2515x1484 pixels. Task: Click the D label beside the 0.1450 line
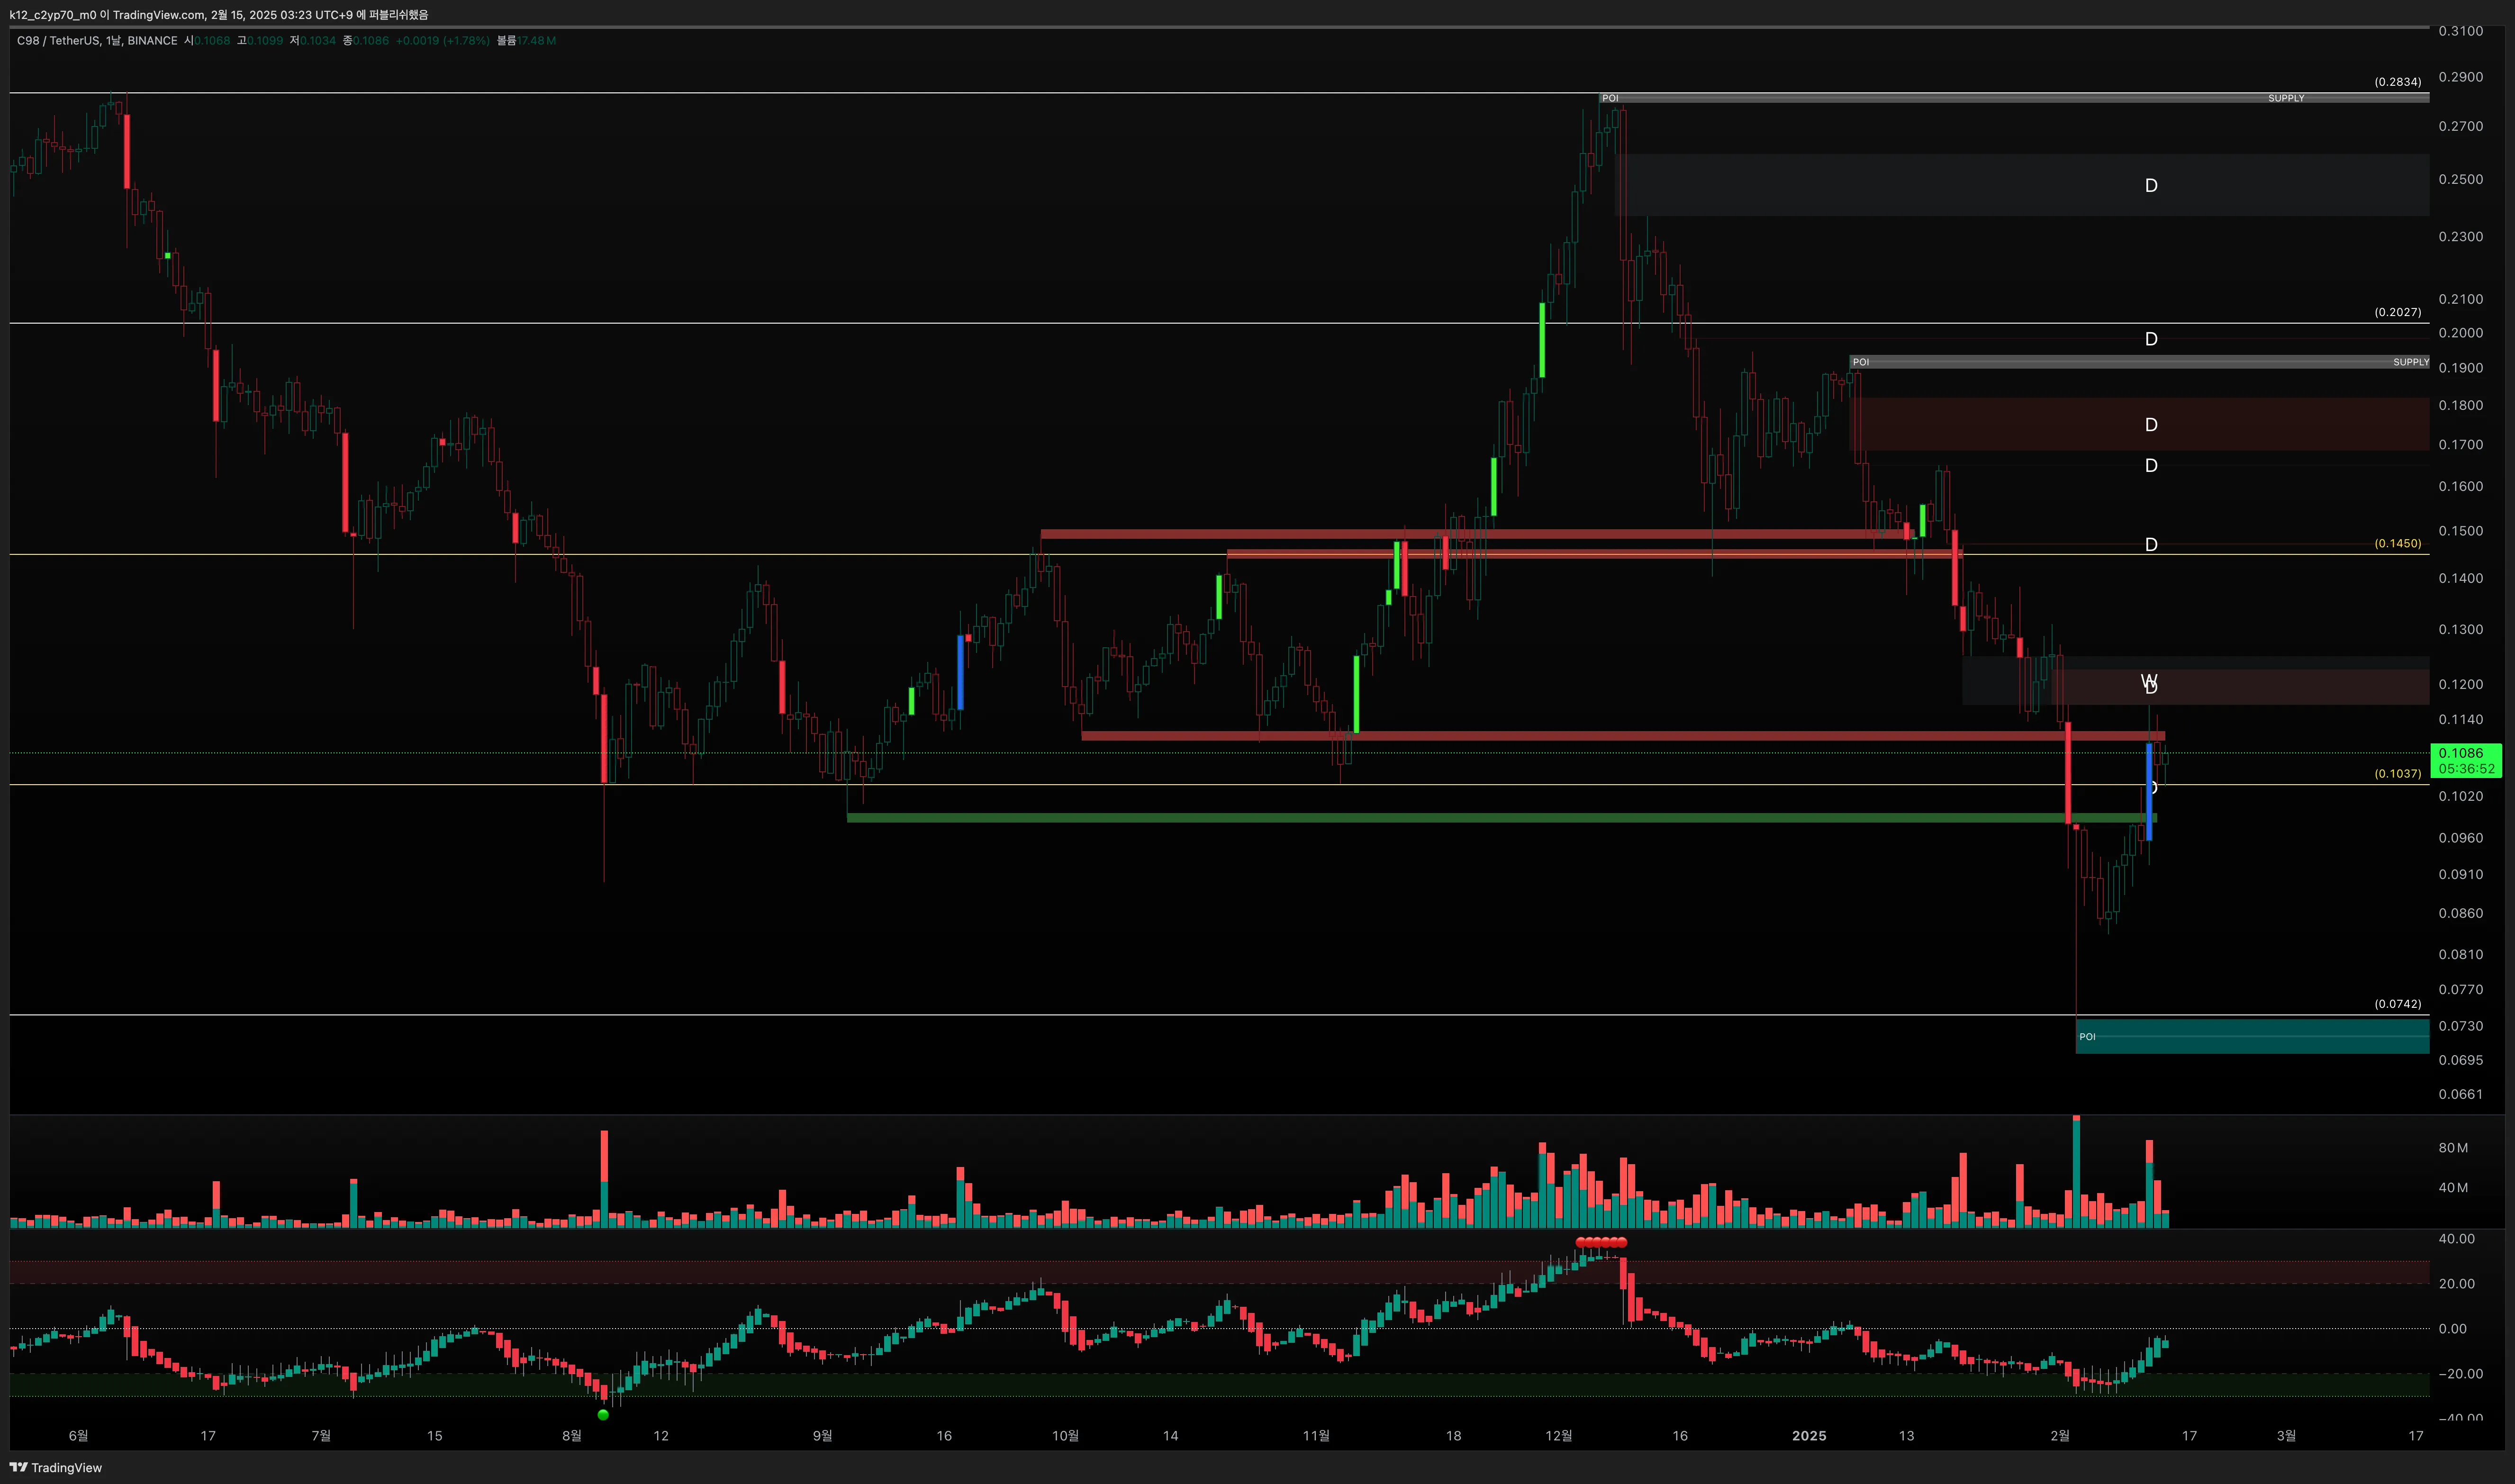pos(2151,545)
